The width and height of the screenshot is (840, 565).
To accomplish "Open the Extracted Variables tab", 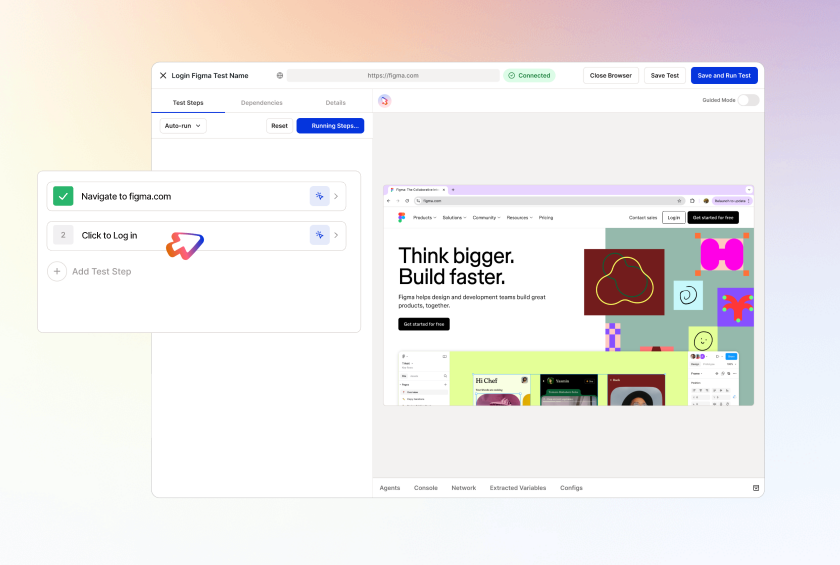I will [x=518, y=488].
